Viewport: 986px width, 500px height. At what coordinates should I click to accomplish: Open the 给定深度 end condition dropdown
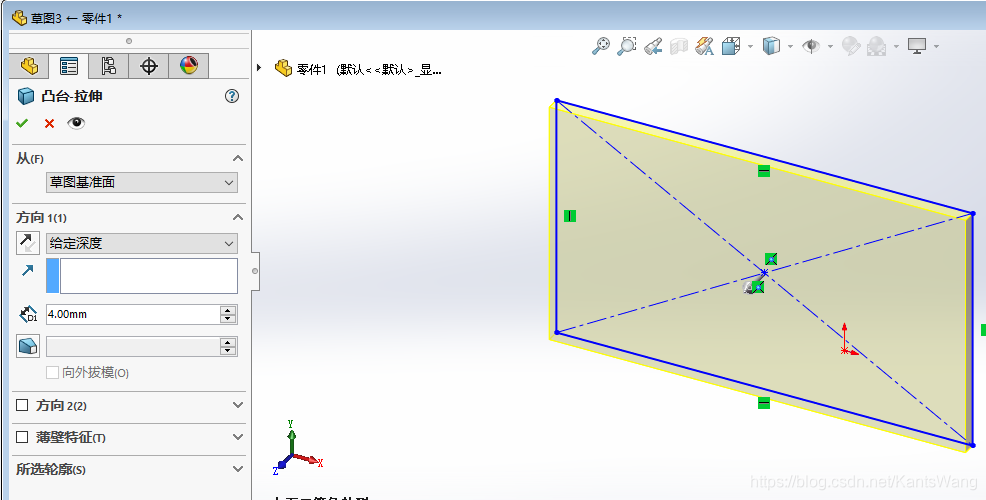pos(142,243)
